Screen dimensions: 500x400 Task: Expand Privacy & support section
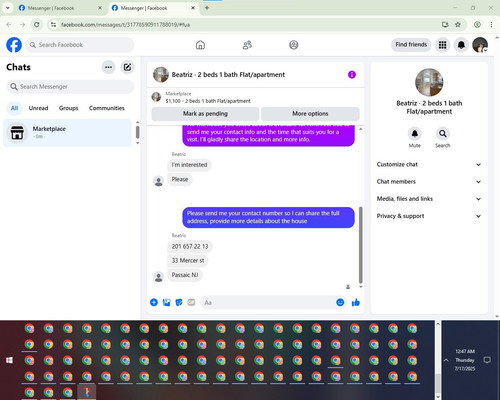(429, 216)
